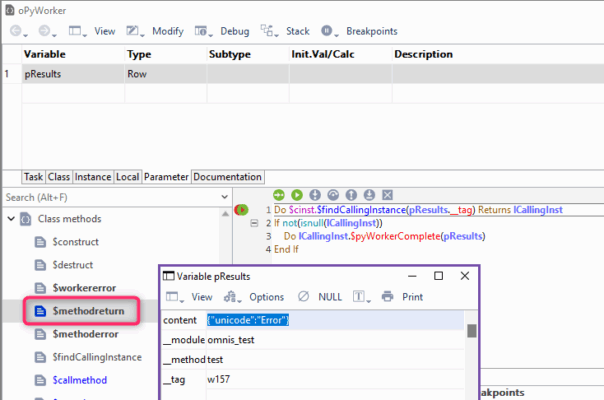Click the content value field
Viewport: 604px width, 400px height.
[335, 320]
